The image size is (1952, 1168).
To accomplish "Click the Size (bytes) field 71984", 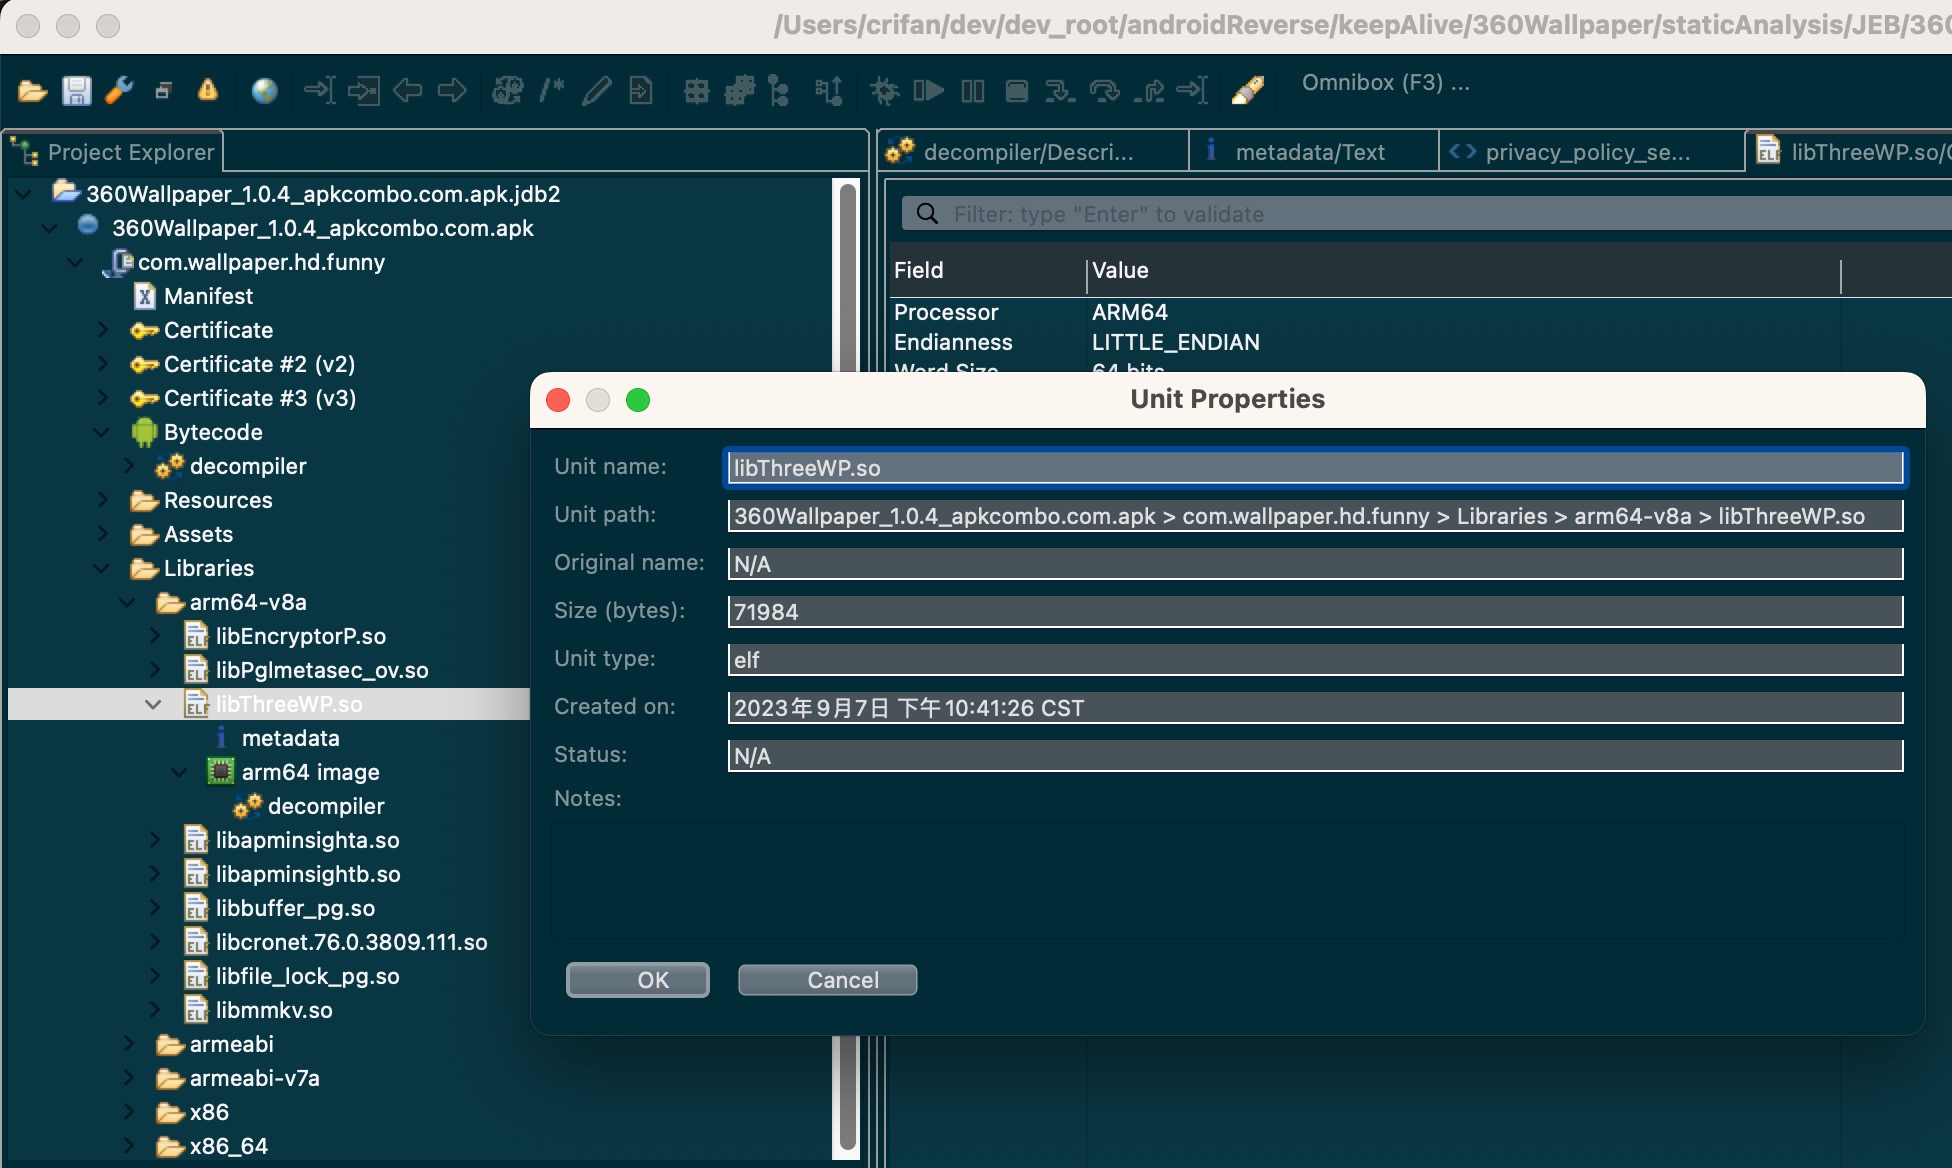I will click(x=1315, y=612).
